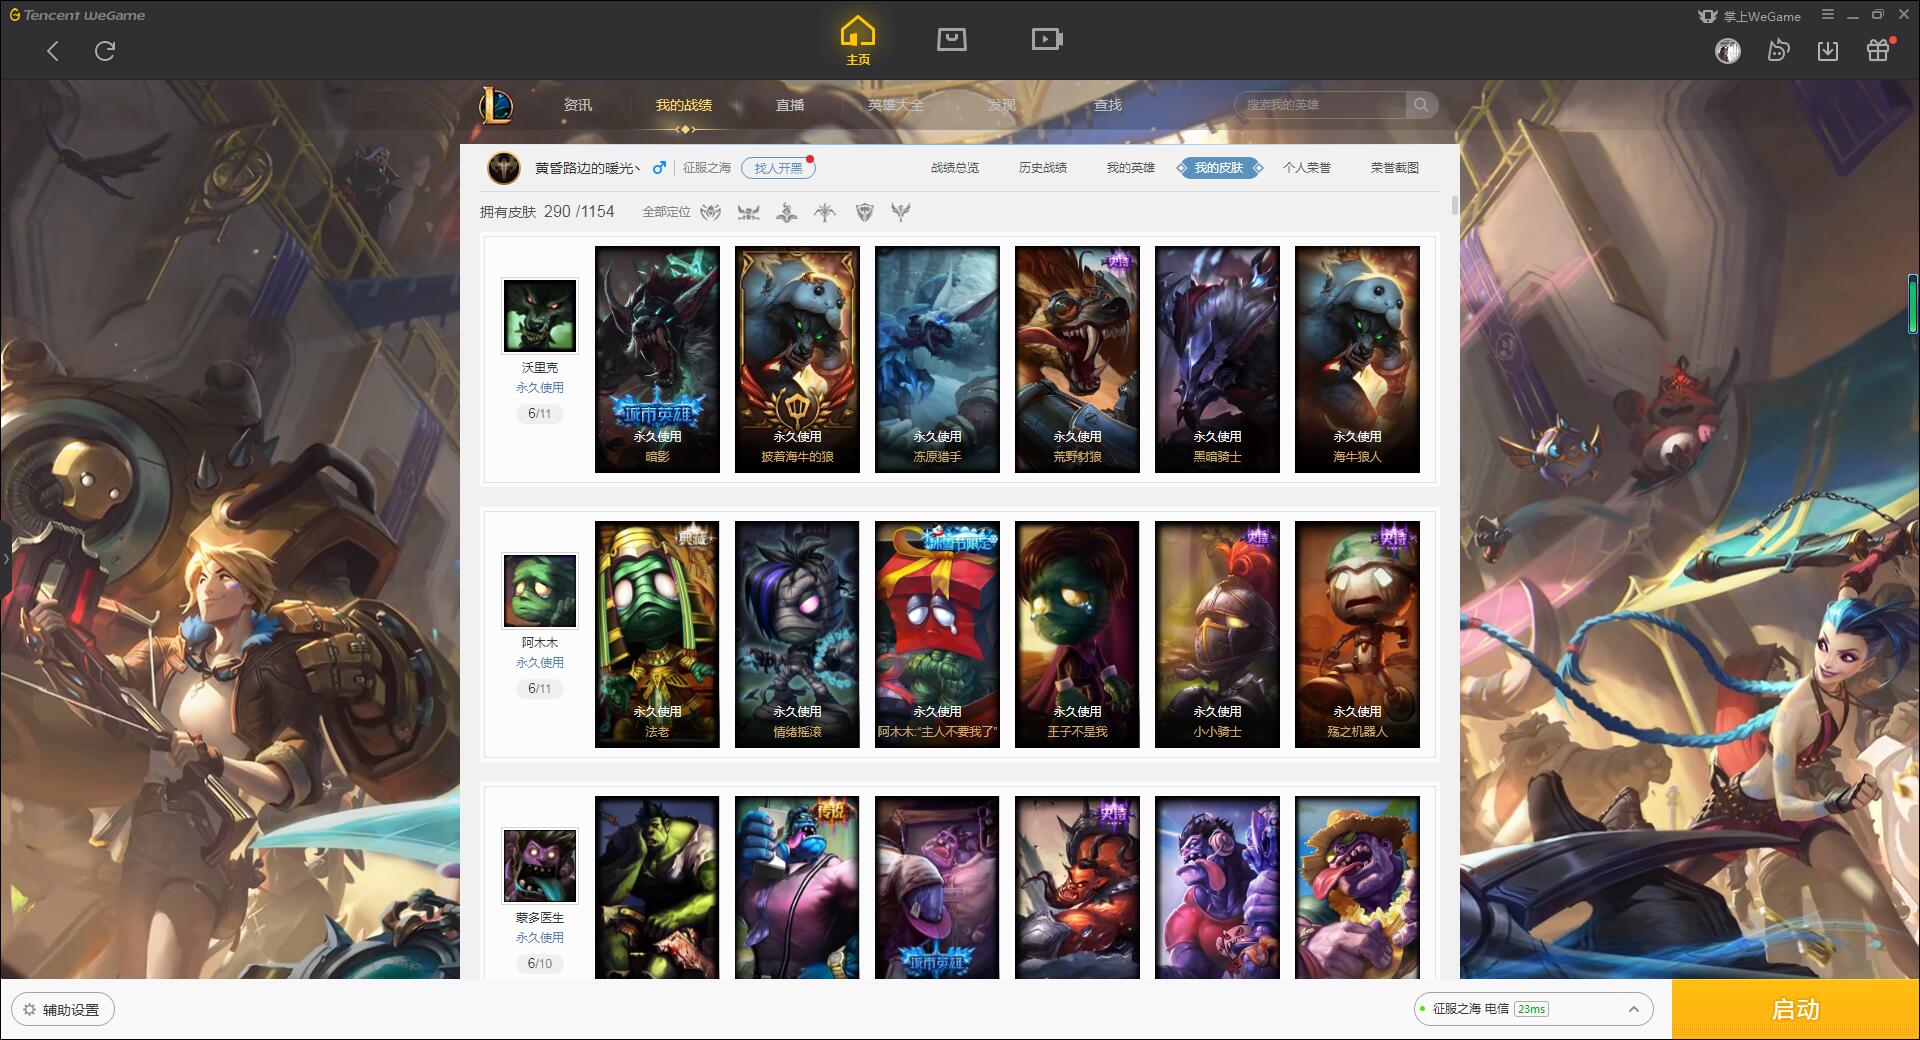Expand the left edge side panel arrow
This screenshot has width=1920, height=1040.
click(x=5, y=558)
